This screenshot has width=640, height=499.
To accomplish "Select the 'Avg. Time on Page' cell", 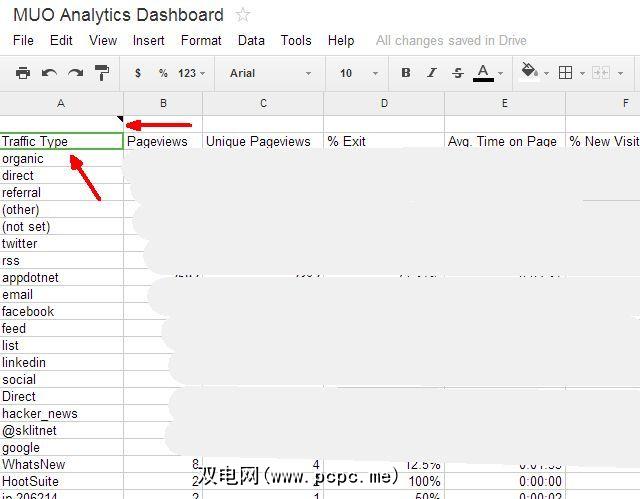I will pyautogui.click(x=505, y=141).
